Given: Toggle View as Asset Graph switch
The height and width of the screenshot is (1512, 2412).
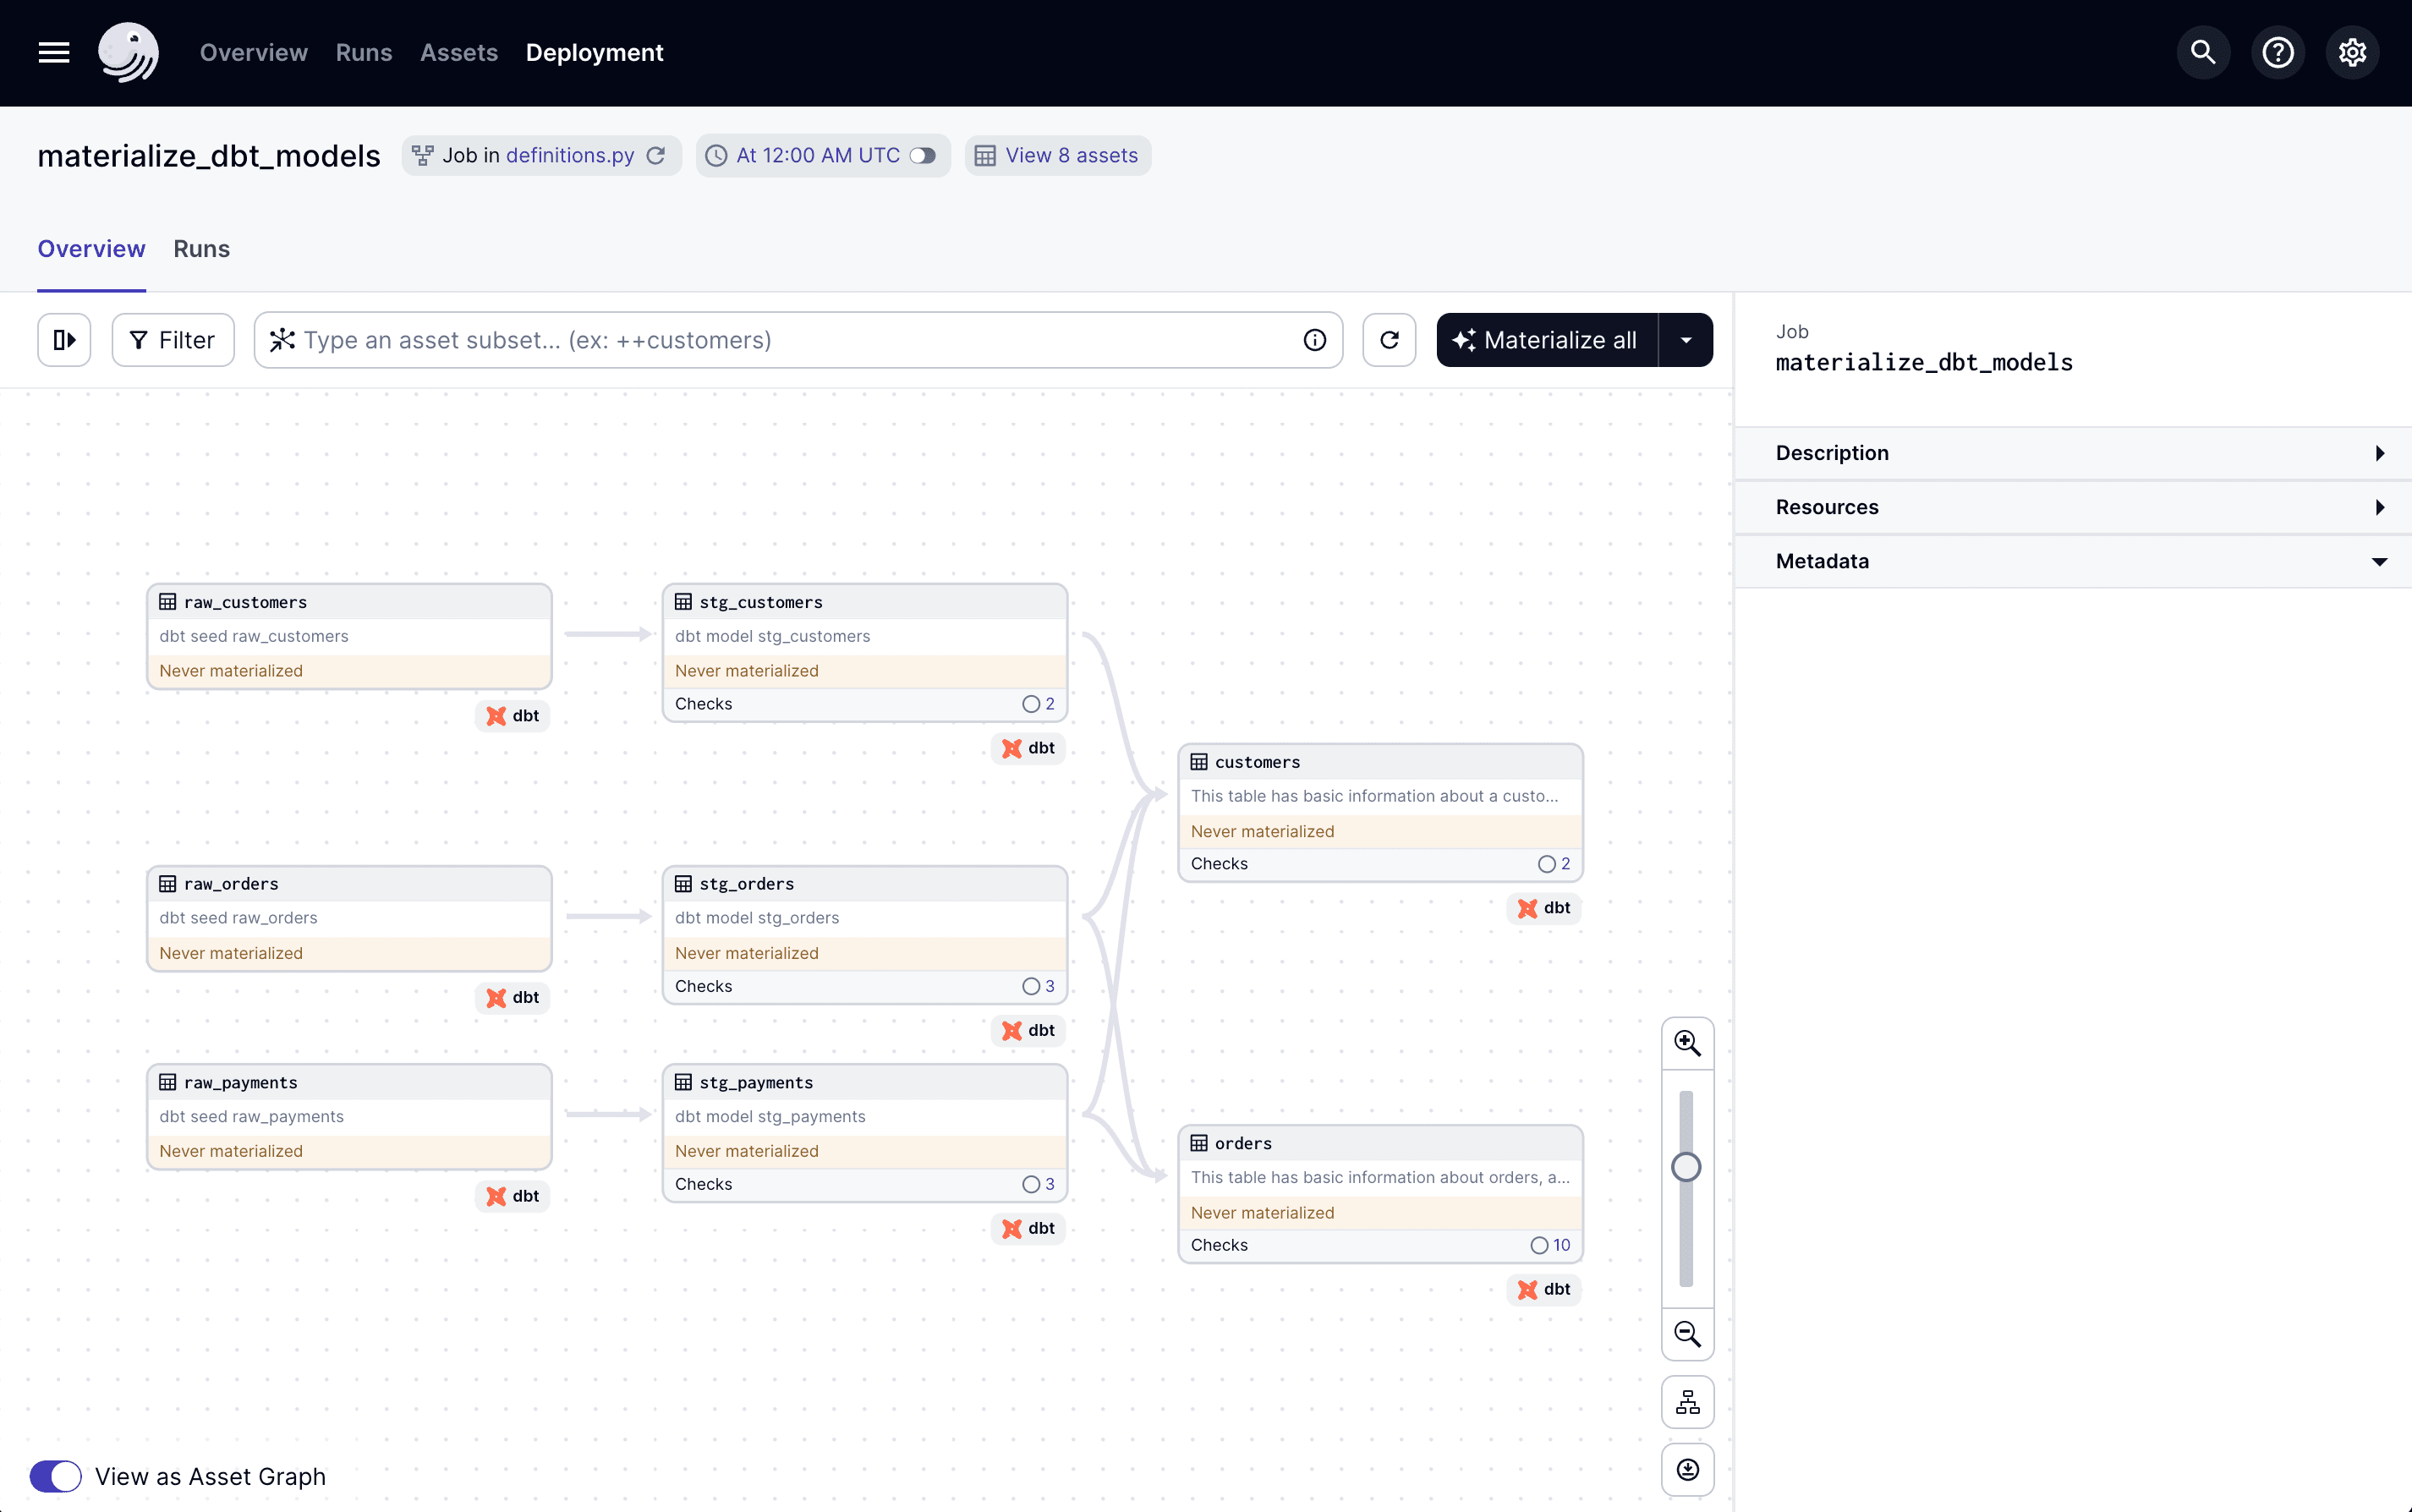Looking at the screenshot, I should [55, 1476].
